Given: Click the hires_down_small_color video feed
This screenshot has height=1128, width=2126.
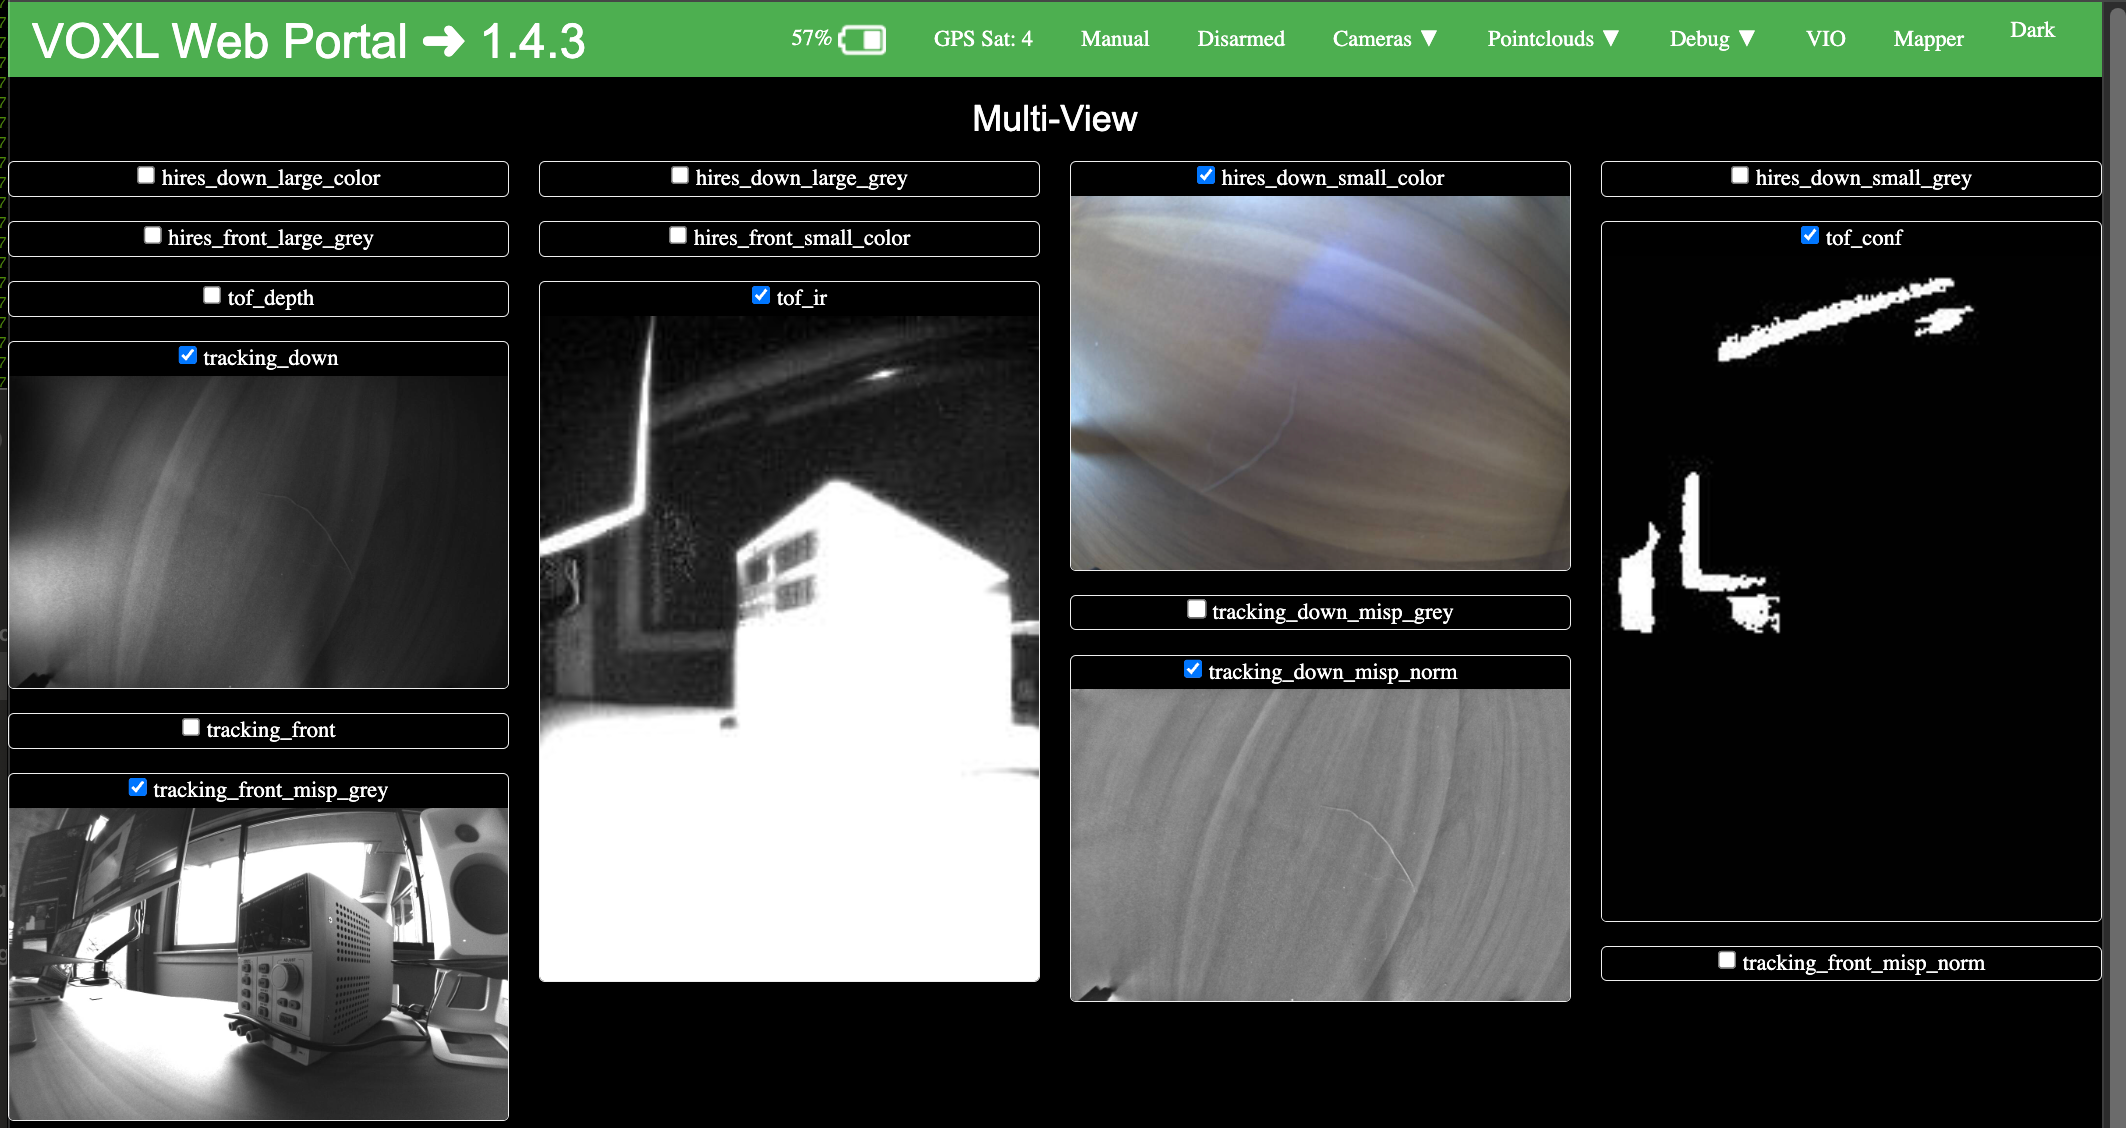Looking at the screenshot, I should point(1320,383).
